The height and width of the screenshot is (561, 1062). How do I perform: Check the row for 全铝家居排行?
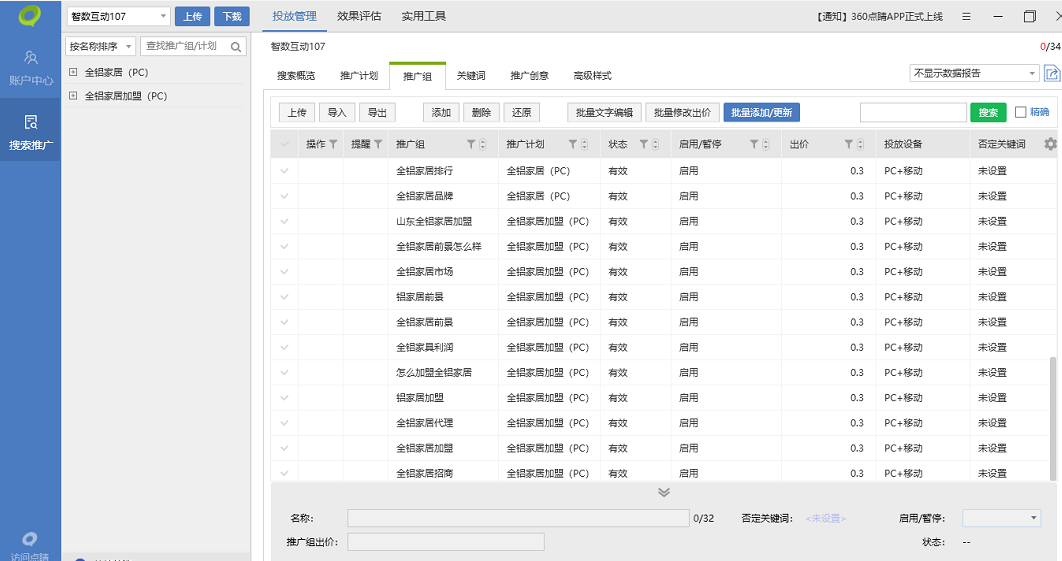(285, 171)
